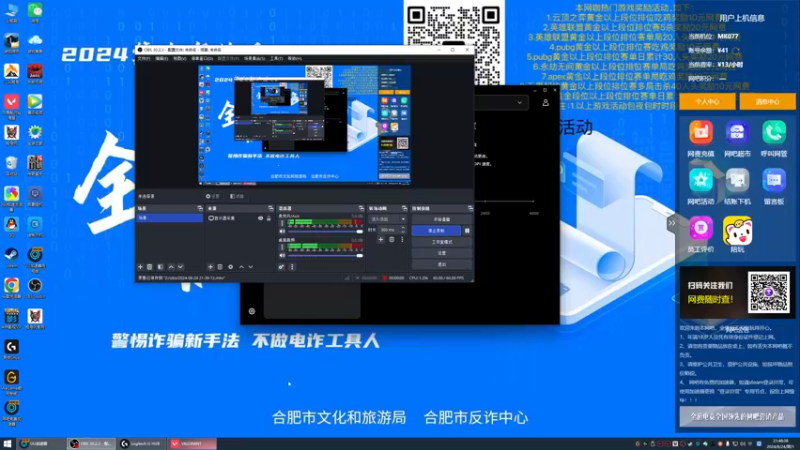Open the 视图 View menu in OBS
The width and height of the screenshot is (800, 450).
click(179, 59)
